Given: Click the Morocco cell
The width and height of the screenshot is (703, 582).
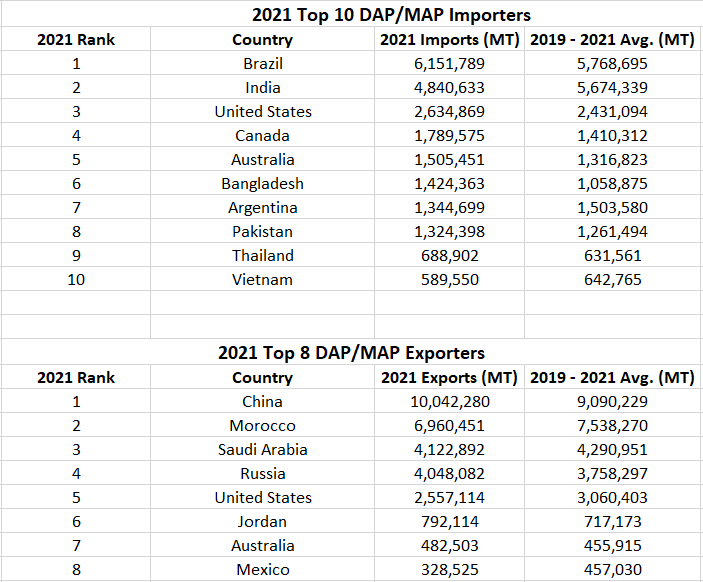Looking at the screenshot, I should [263, 426].
